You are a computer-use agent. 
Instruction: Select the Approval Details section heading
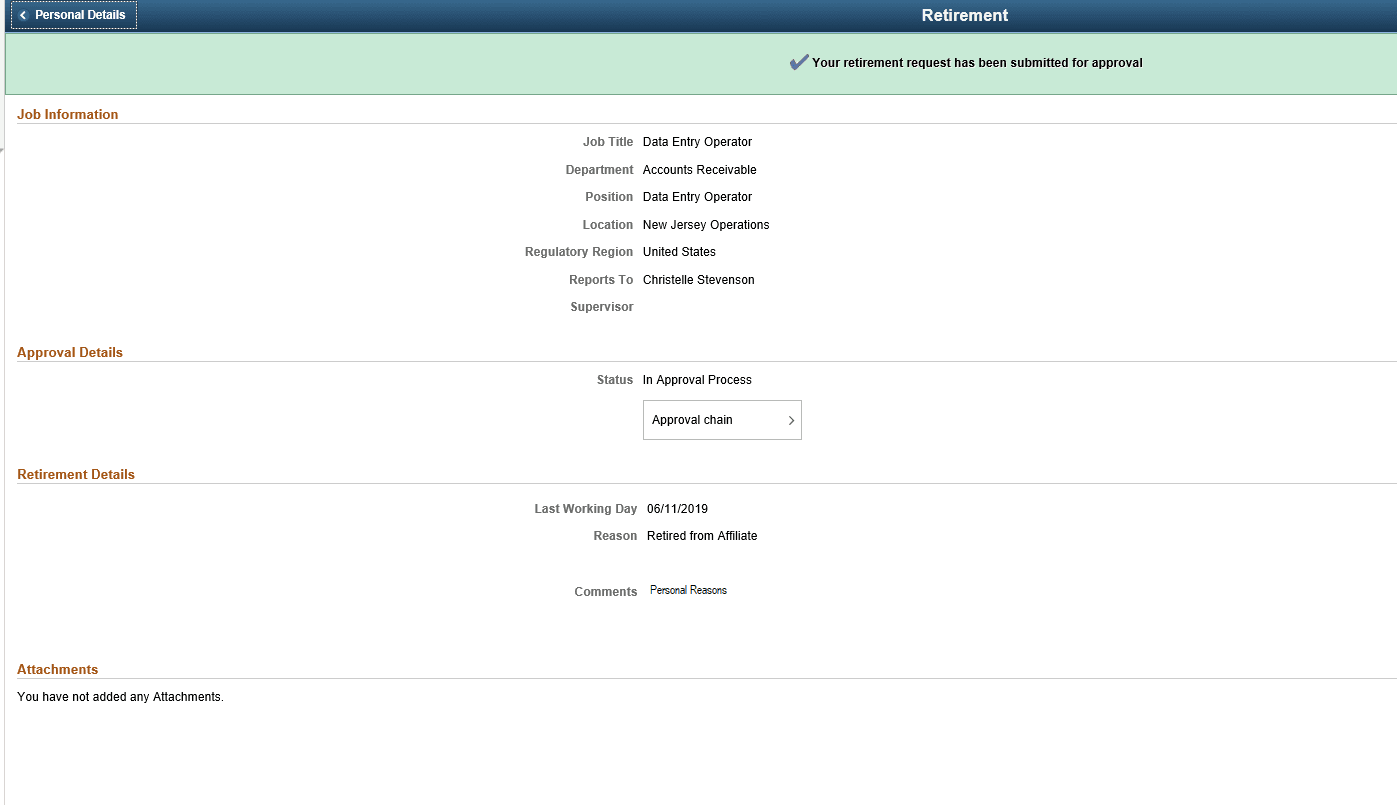pos(70,353)
